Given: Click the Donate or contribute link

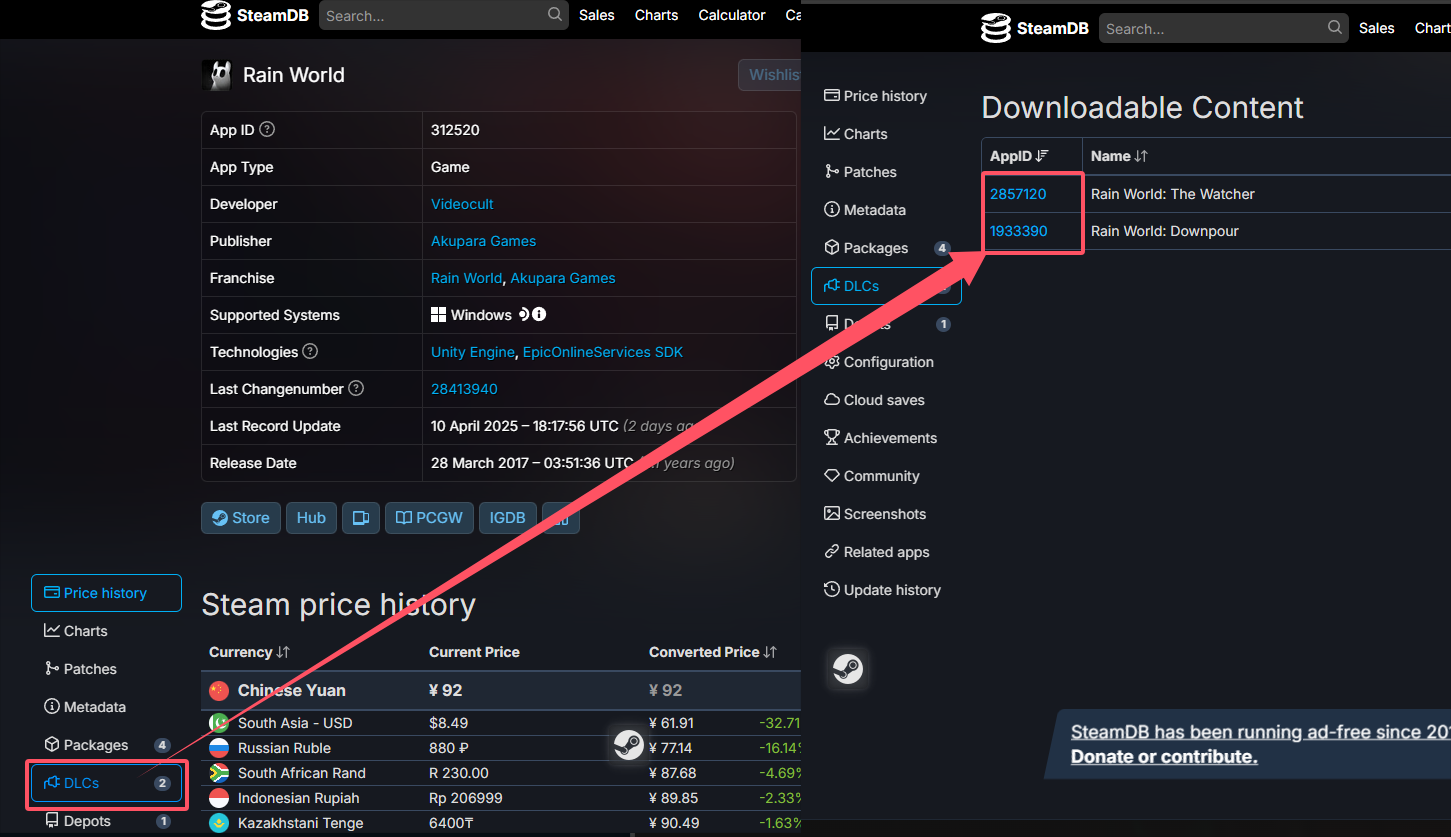Looking at the screenshot, I should point(1164,756).
